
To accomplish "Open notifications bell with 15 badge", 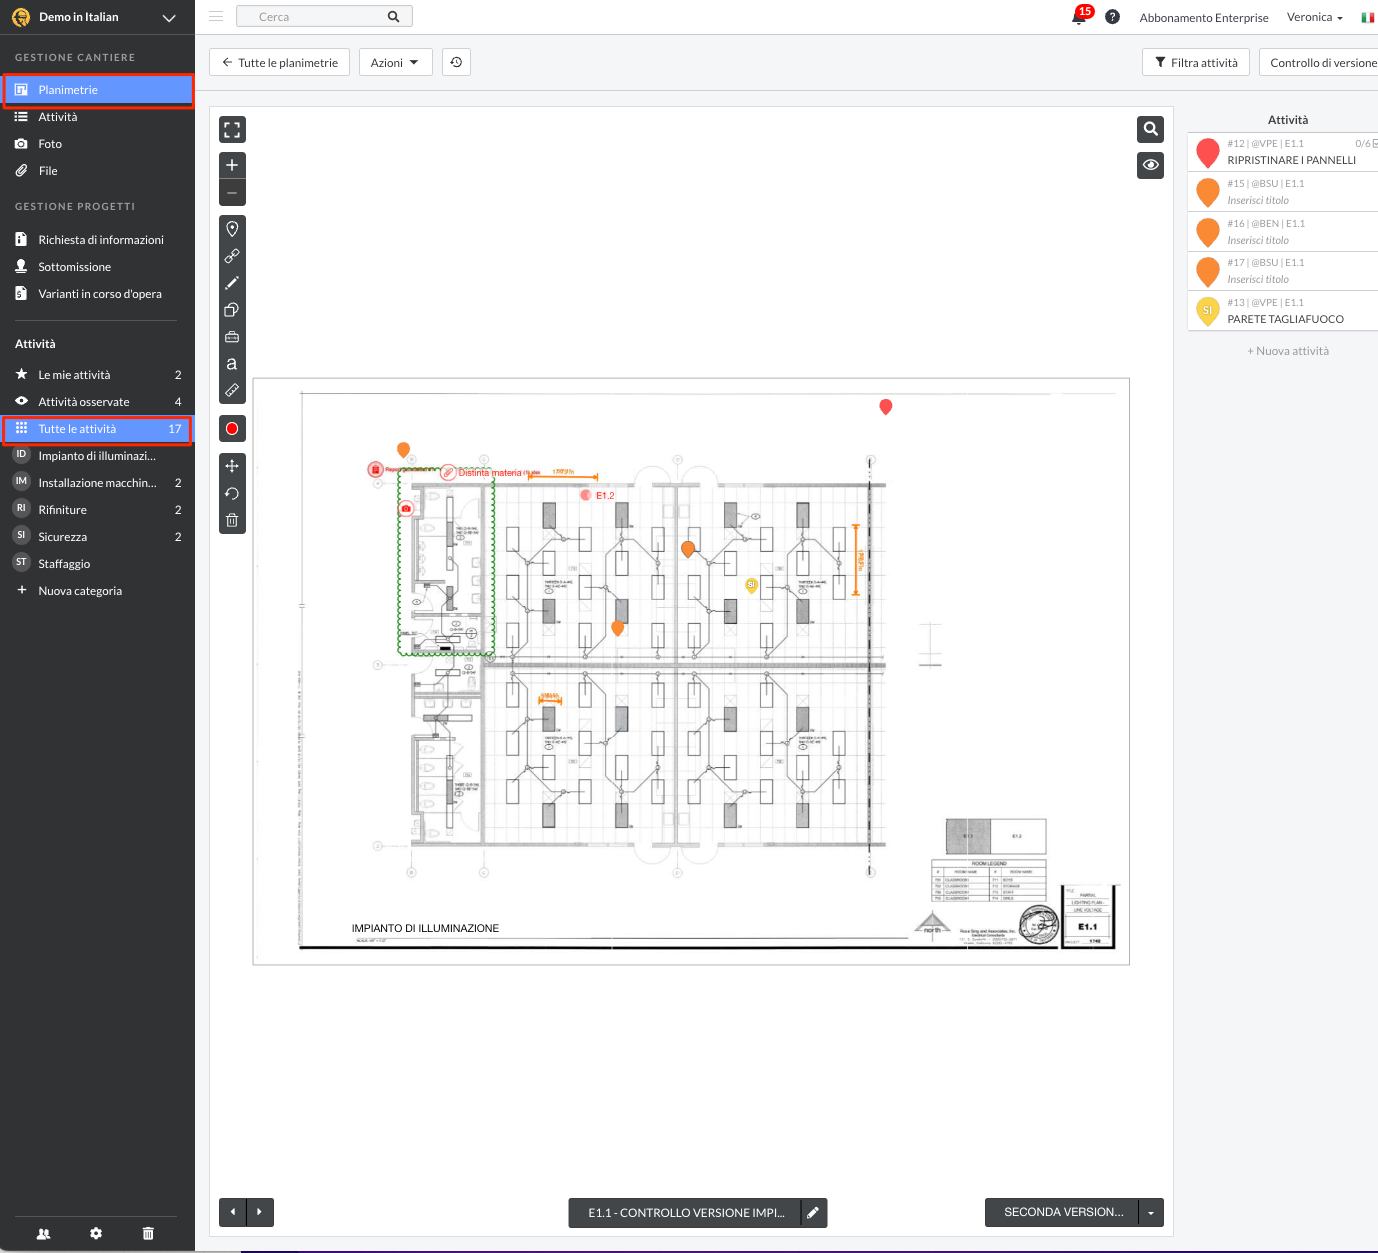I will (x=1079, y=17).
